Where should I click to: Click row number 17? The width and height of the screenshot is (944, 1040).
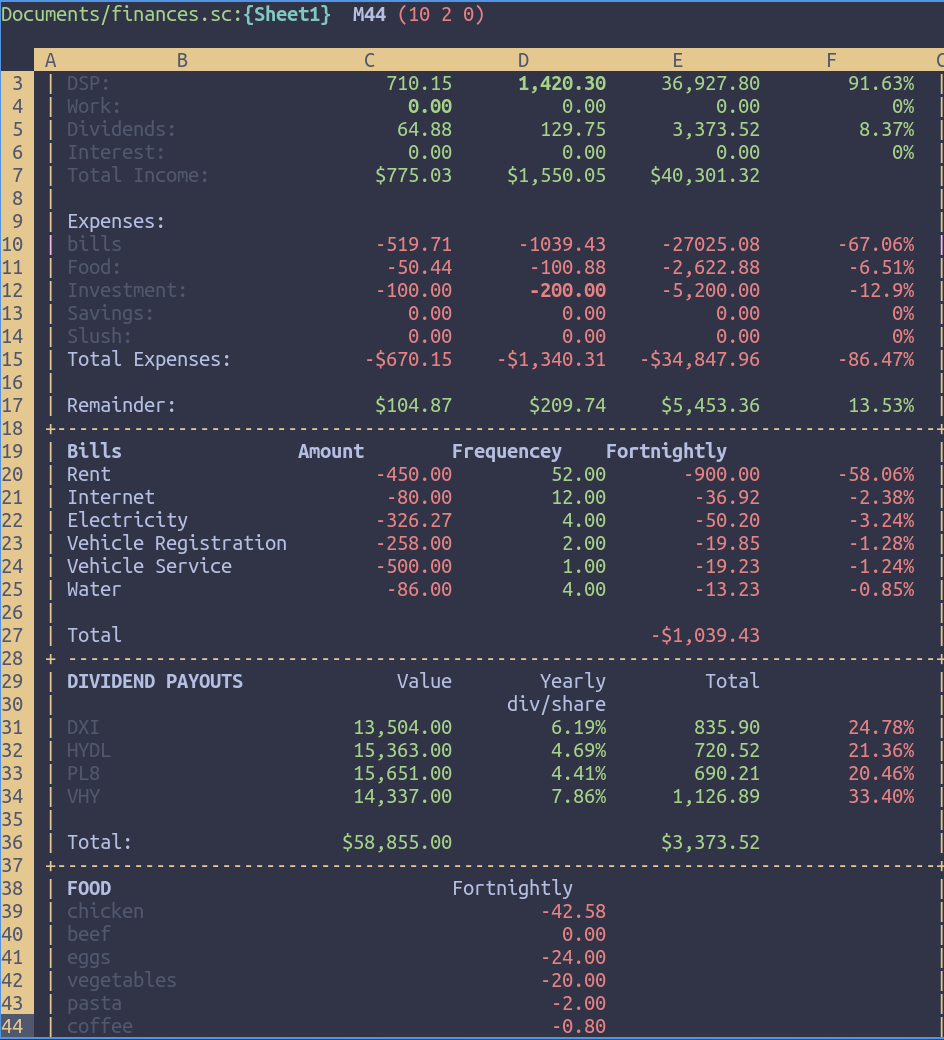pyautogui.click(x=13, y=405)
